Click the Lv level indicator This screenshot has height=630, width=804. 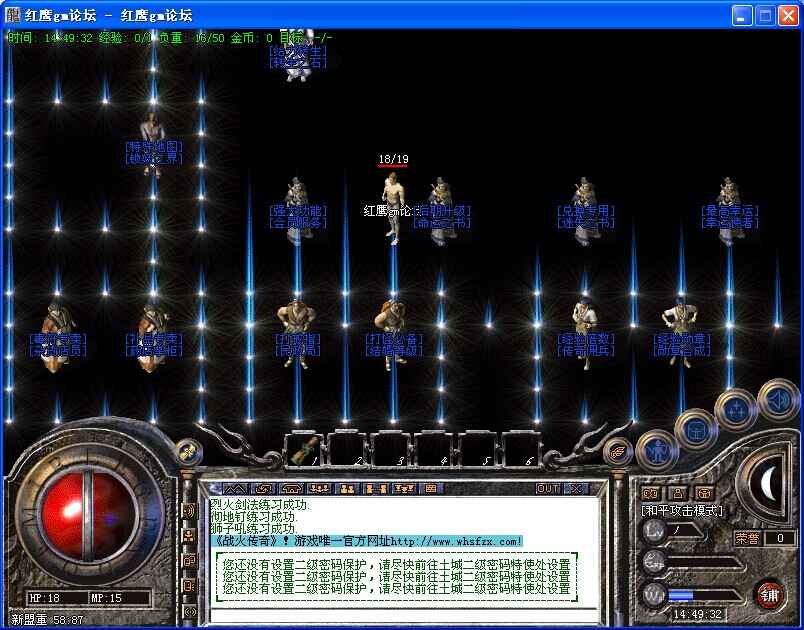tap(654, 530)
